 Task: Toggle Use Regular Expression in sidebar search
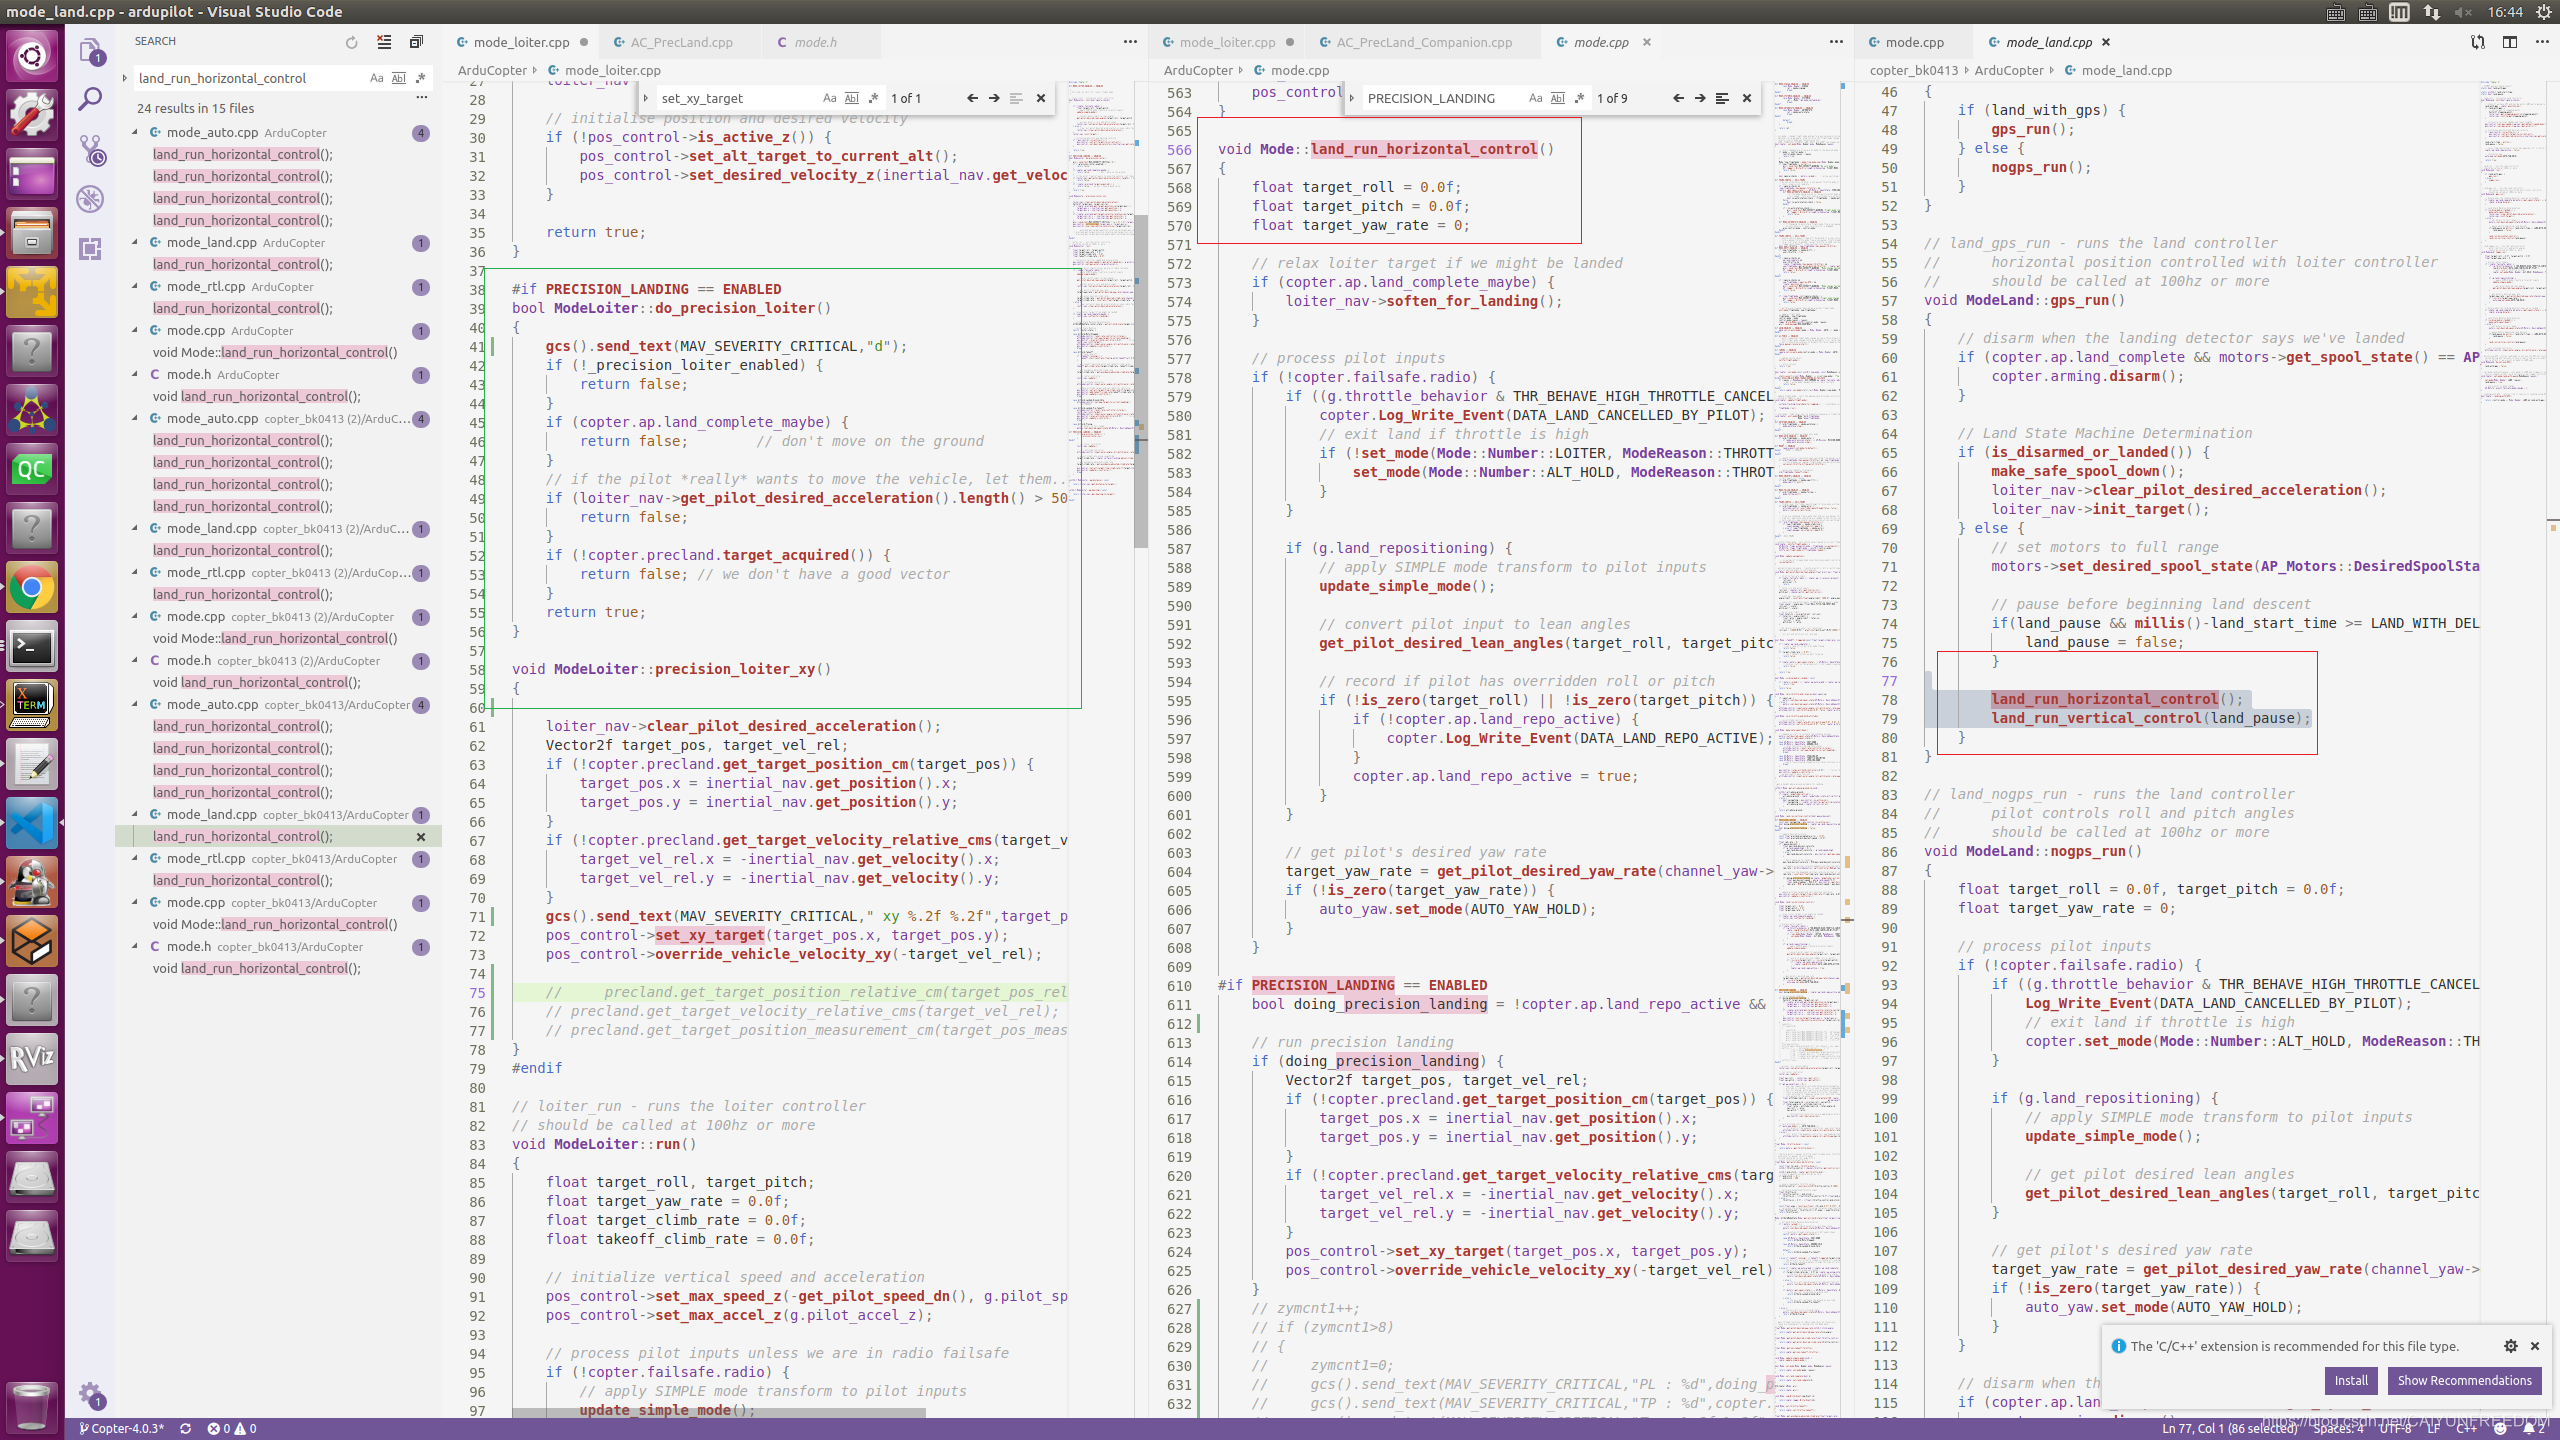420,78
